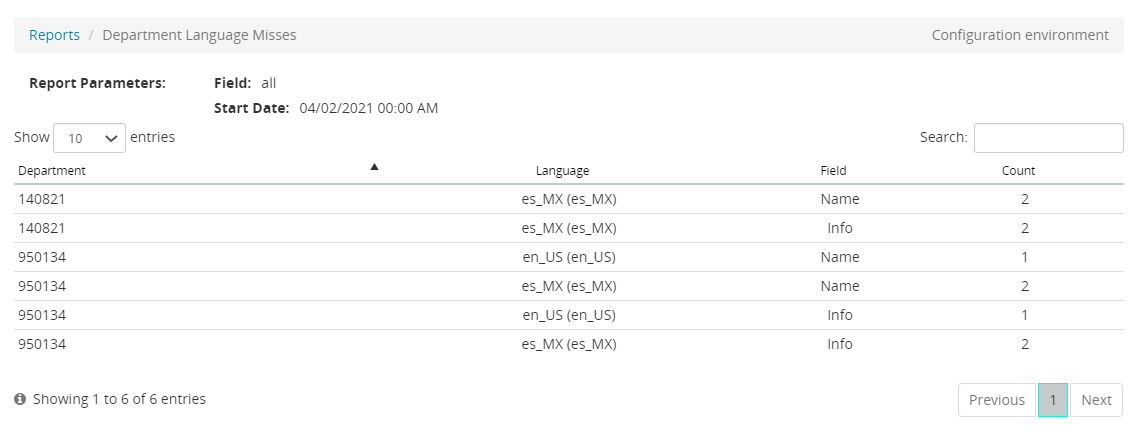Open the Reports breadcrumb link
1134x440 pixels.
[54, 35]
